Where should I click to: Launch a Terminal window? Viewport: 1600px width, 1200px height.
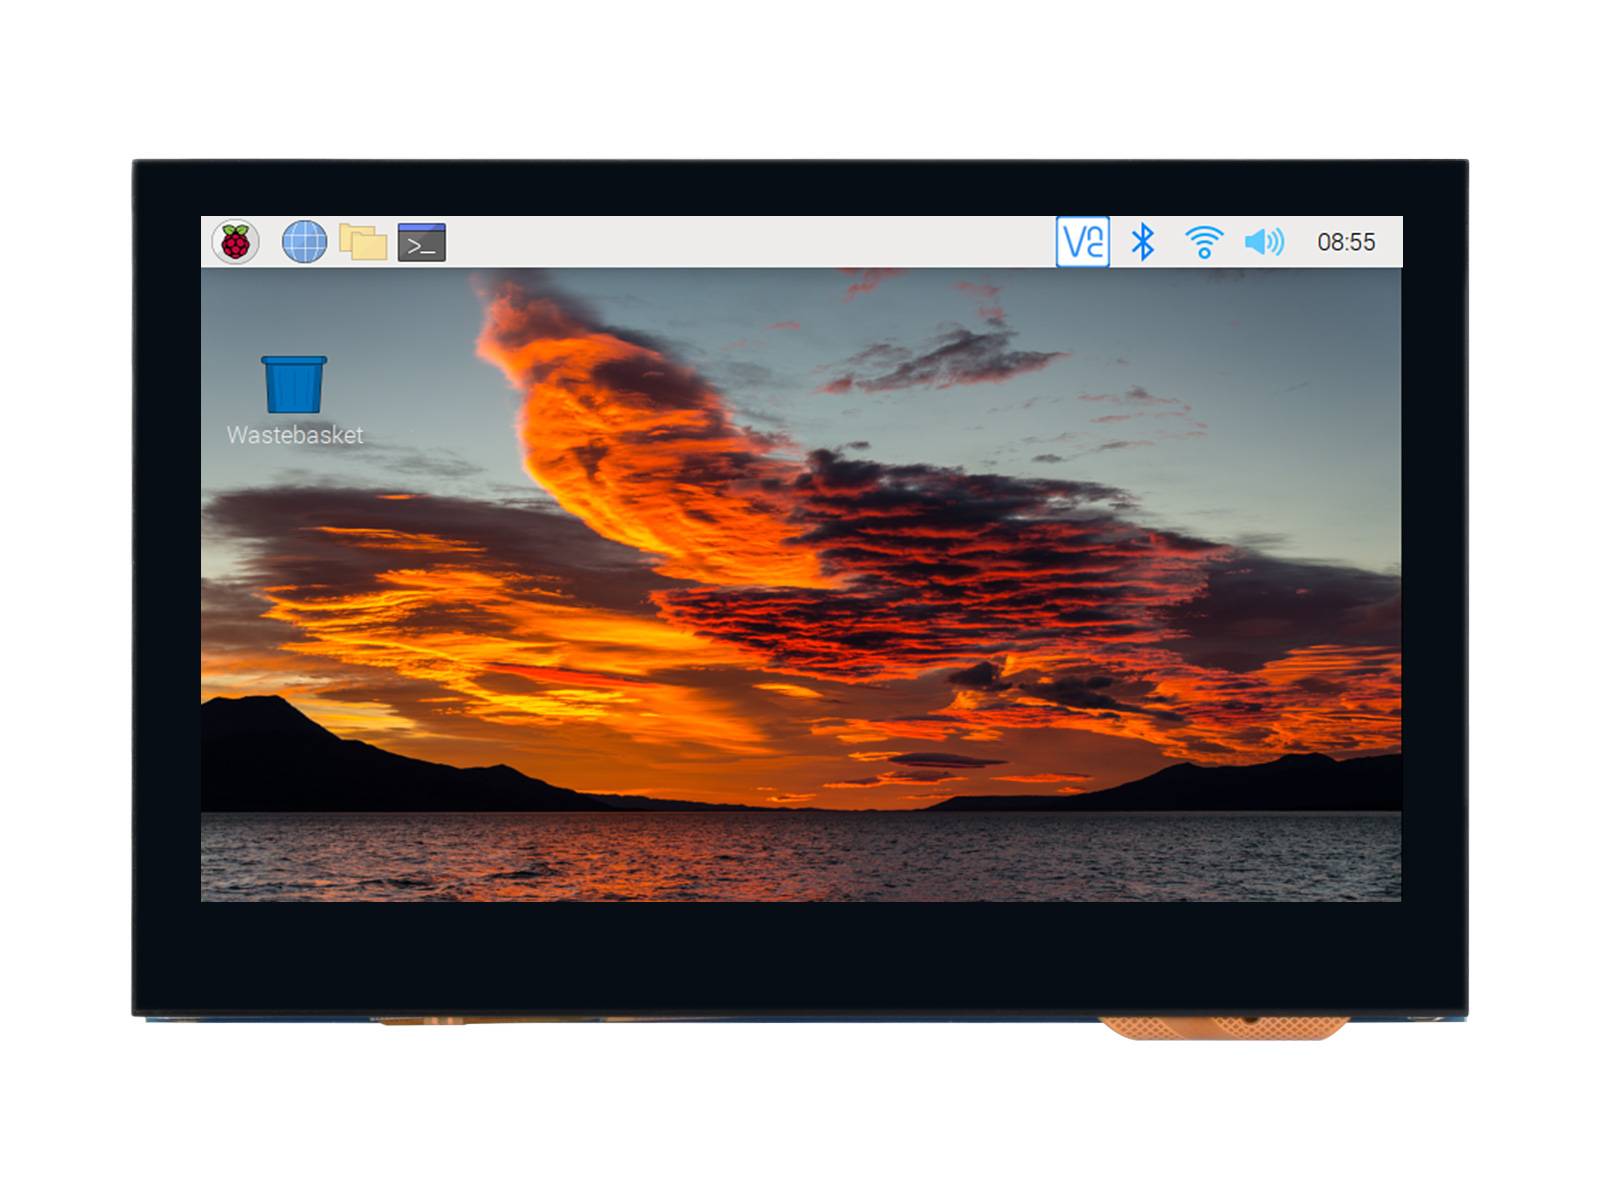coord(421,242)
